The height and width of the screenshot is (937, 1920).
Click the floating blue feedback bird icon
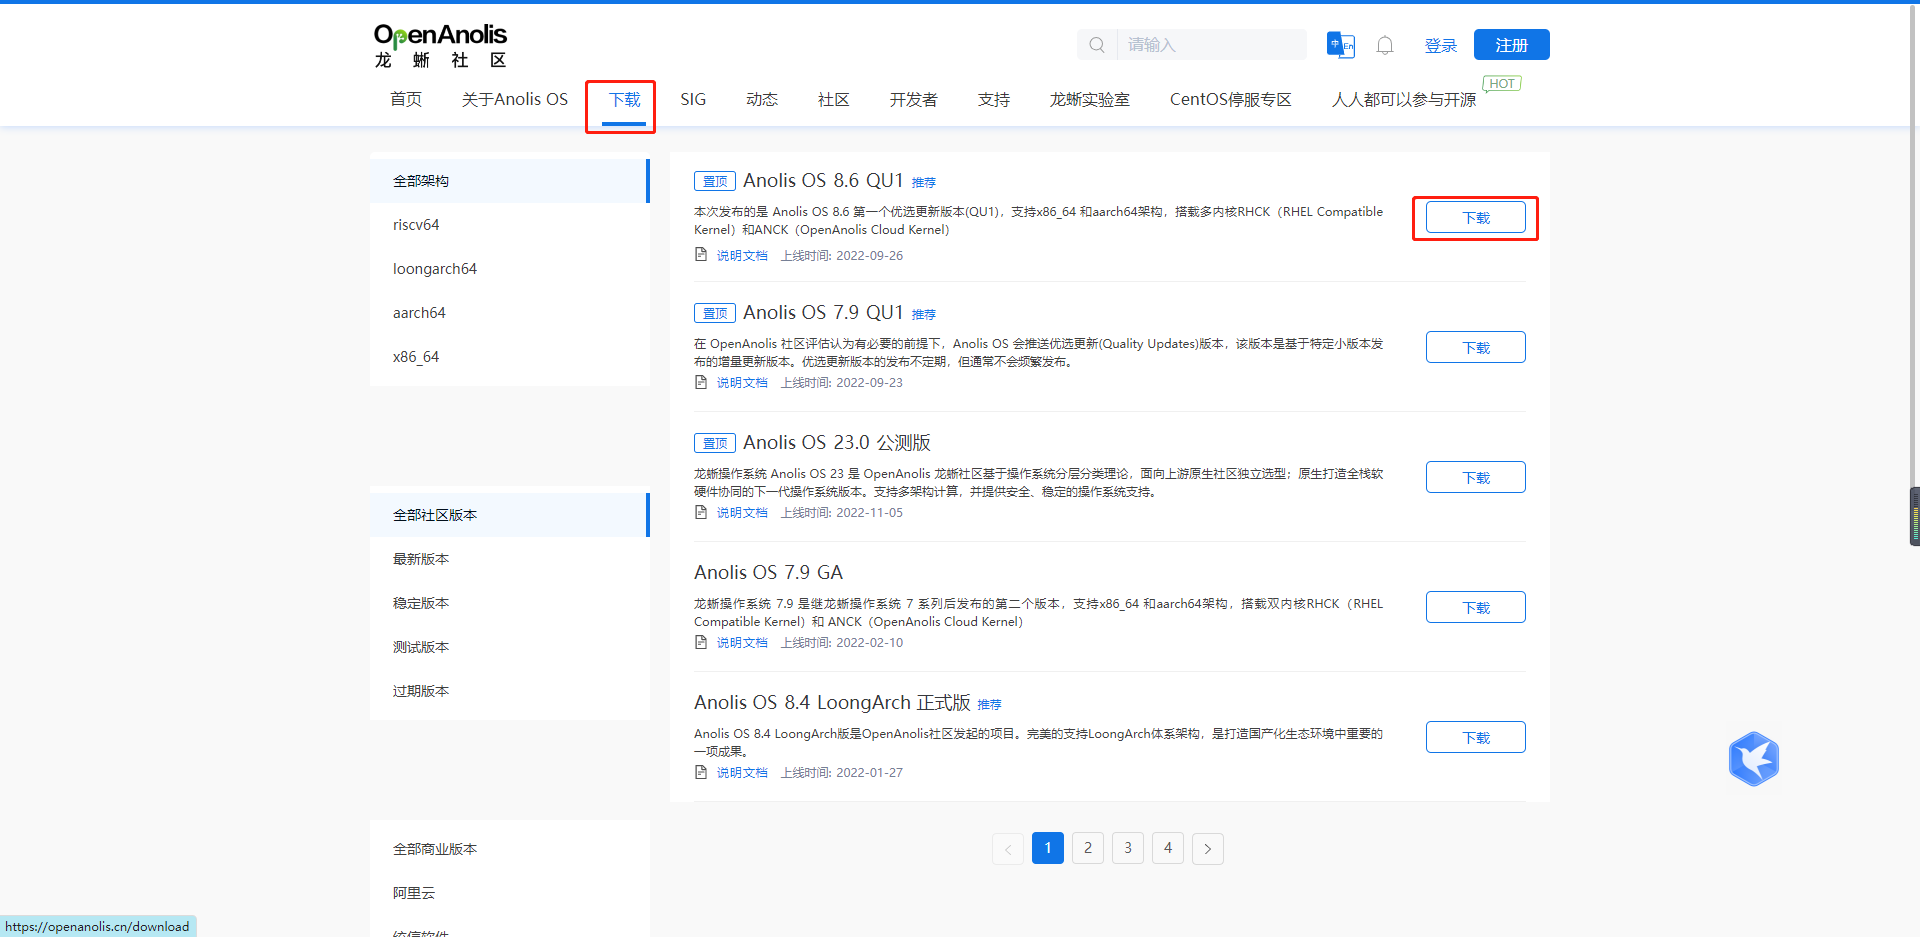[x=1753, y=759]
